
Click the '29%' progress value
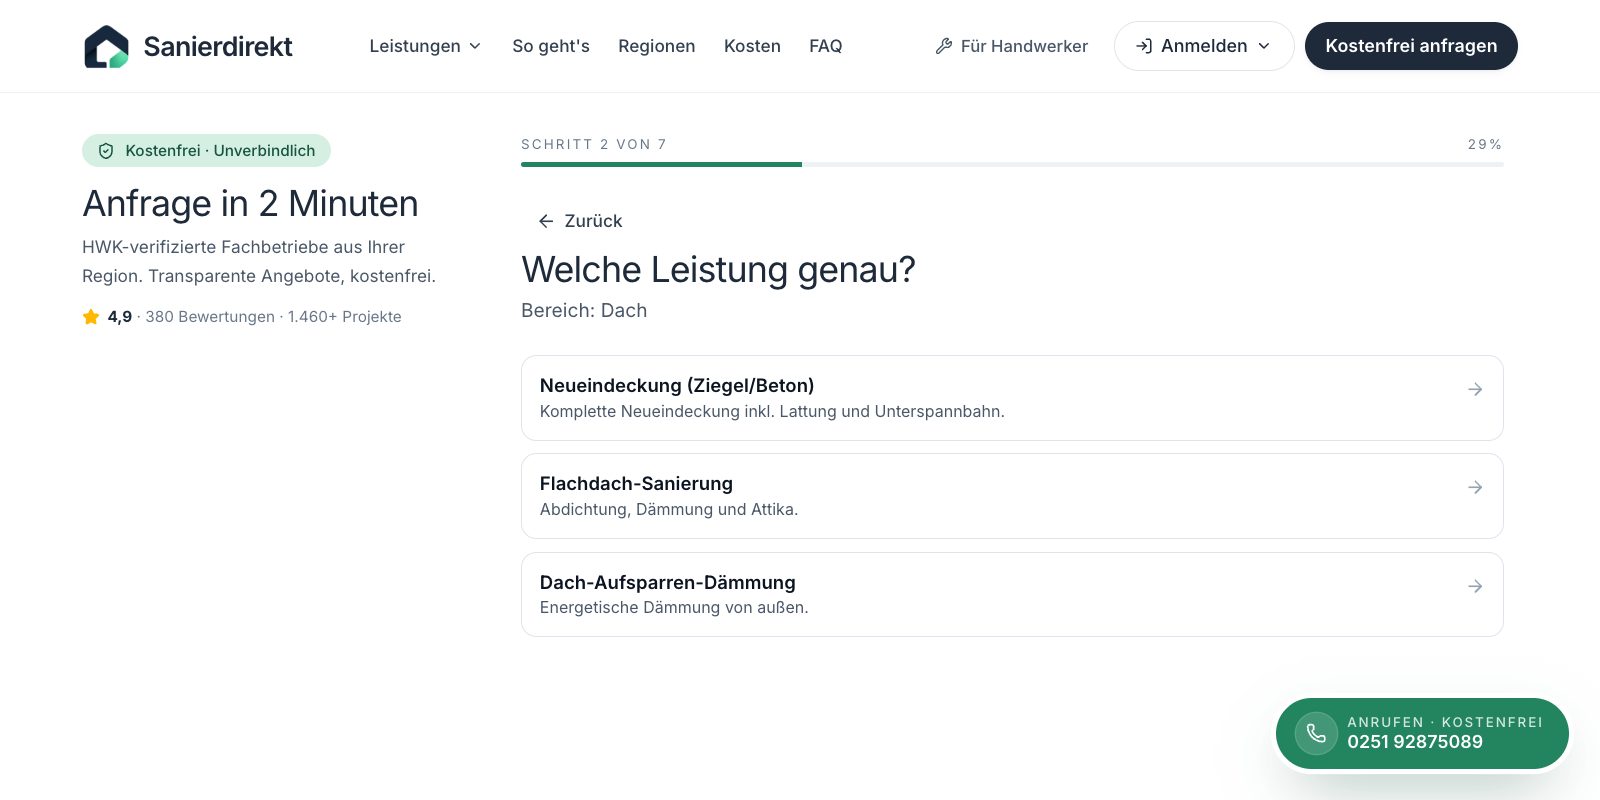[1485, 144]
